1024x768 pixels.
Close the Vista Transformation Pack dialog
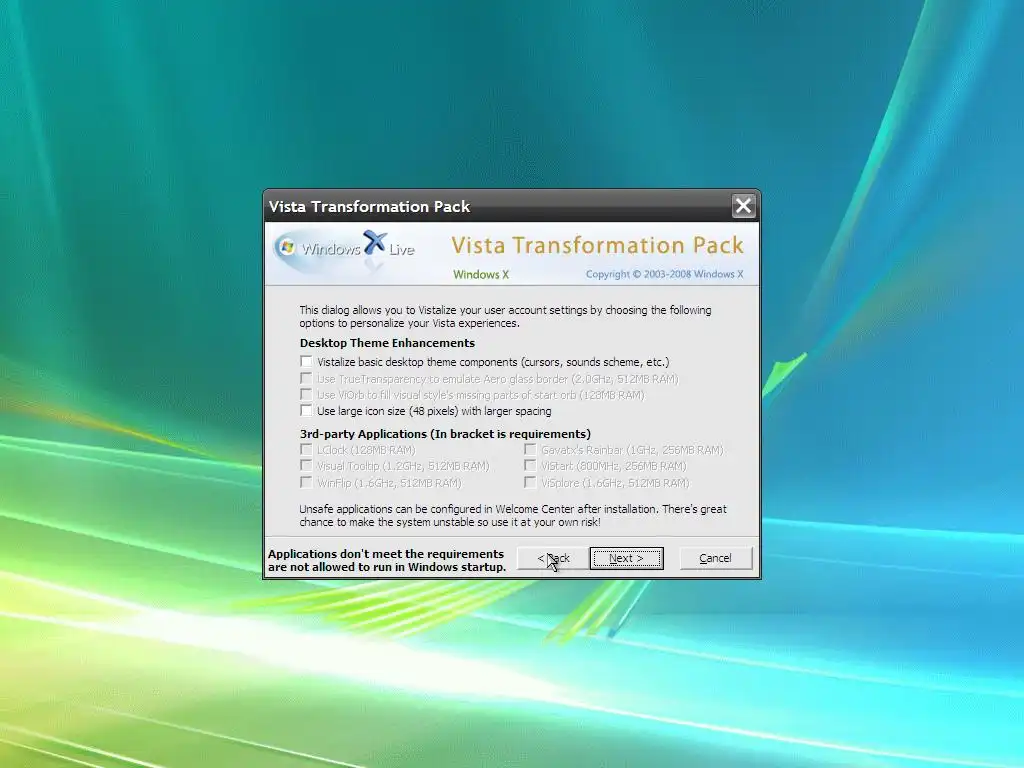pos(743,206)
